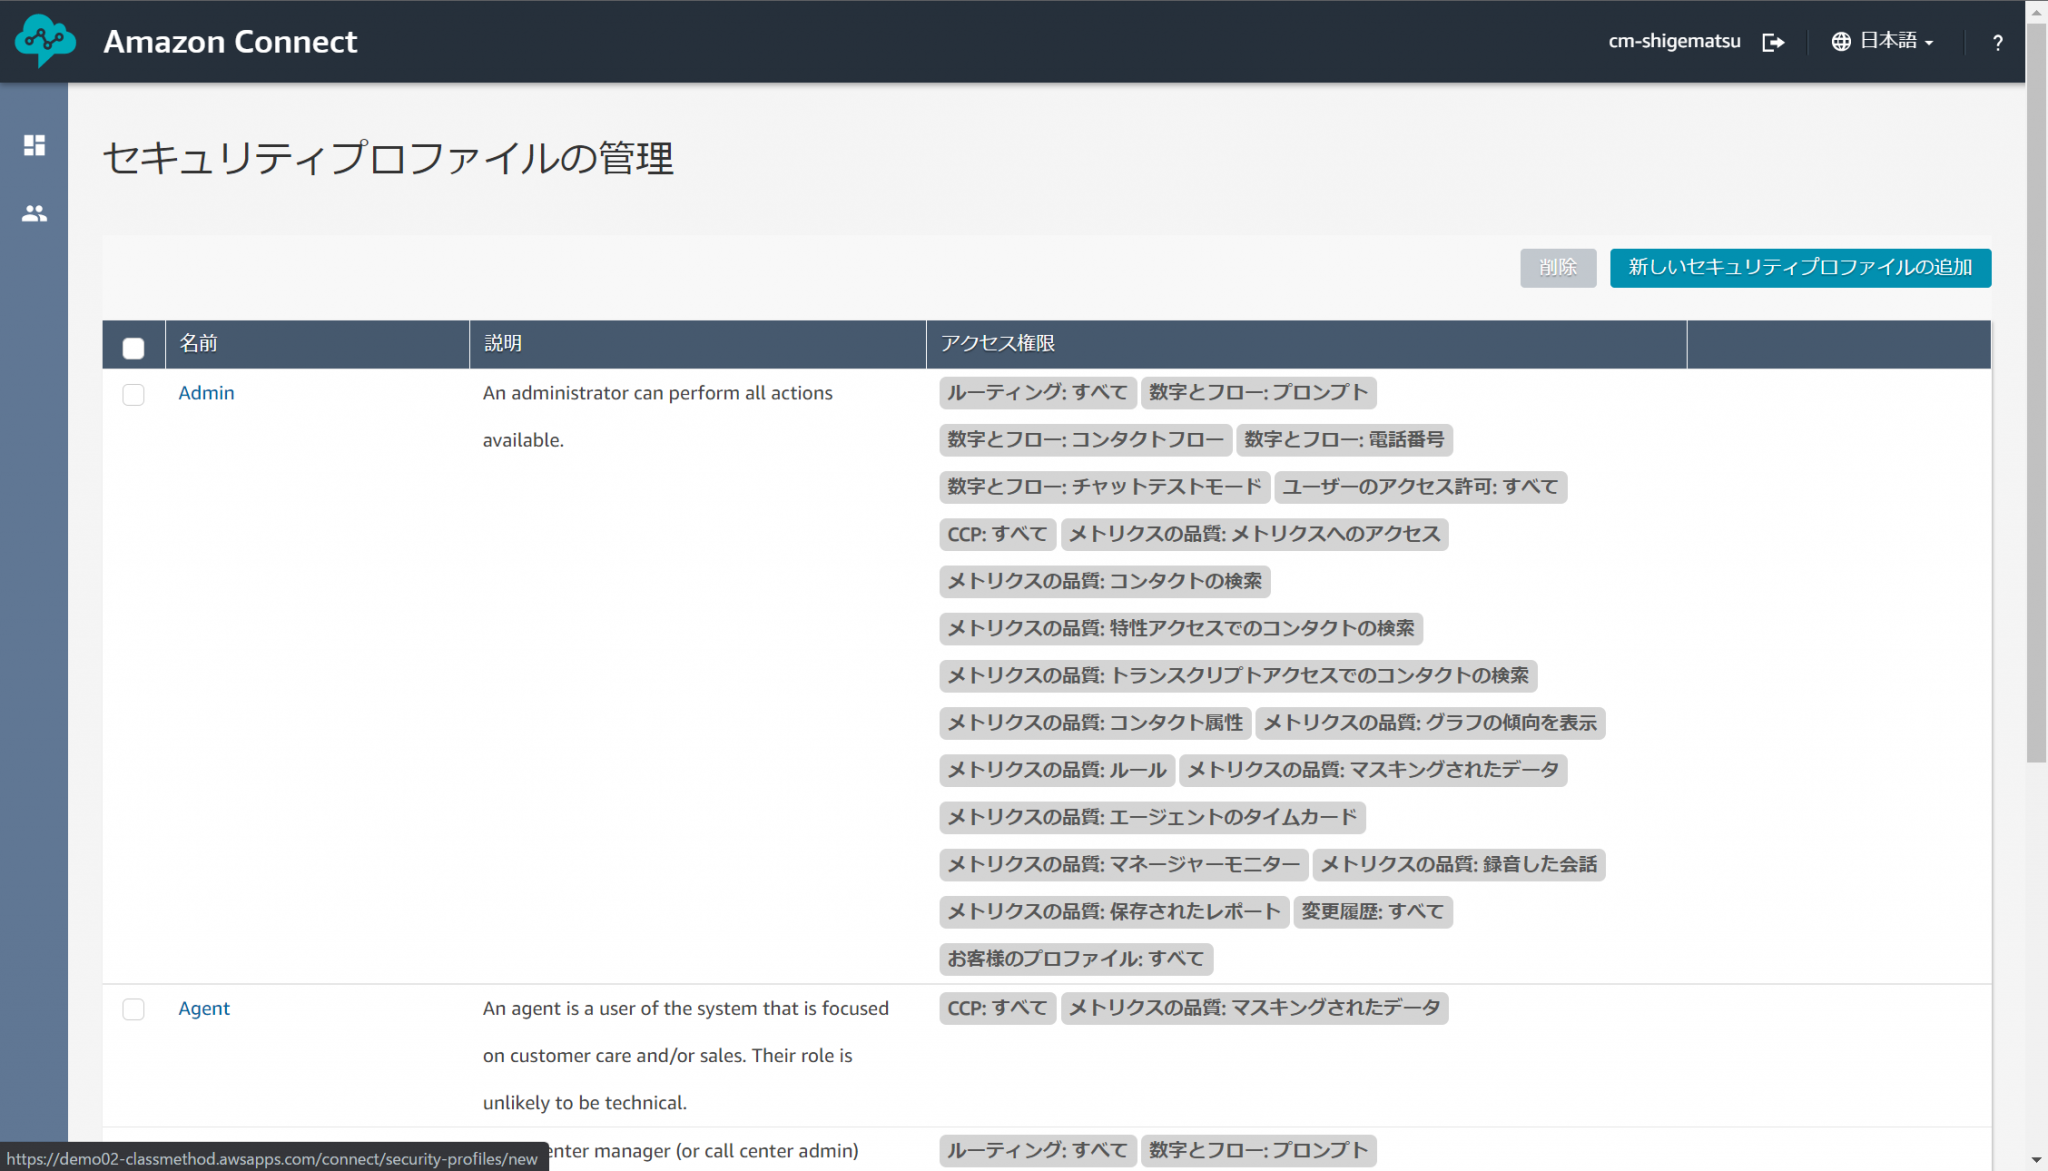This screenshot has width=2048, height=1171.
Task: Click the Amazon Connect title text
Action: 230,41
